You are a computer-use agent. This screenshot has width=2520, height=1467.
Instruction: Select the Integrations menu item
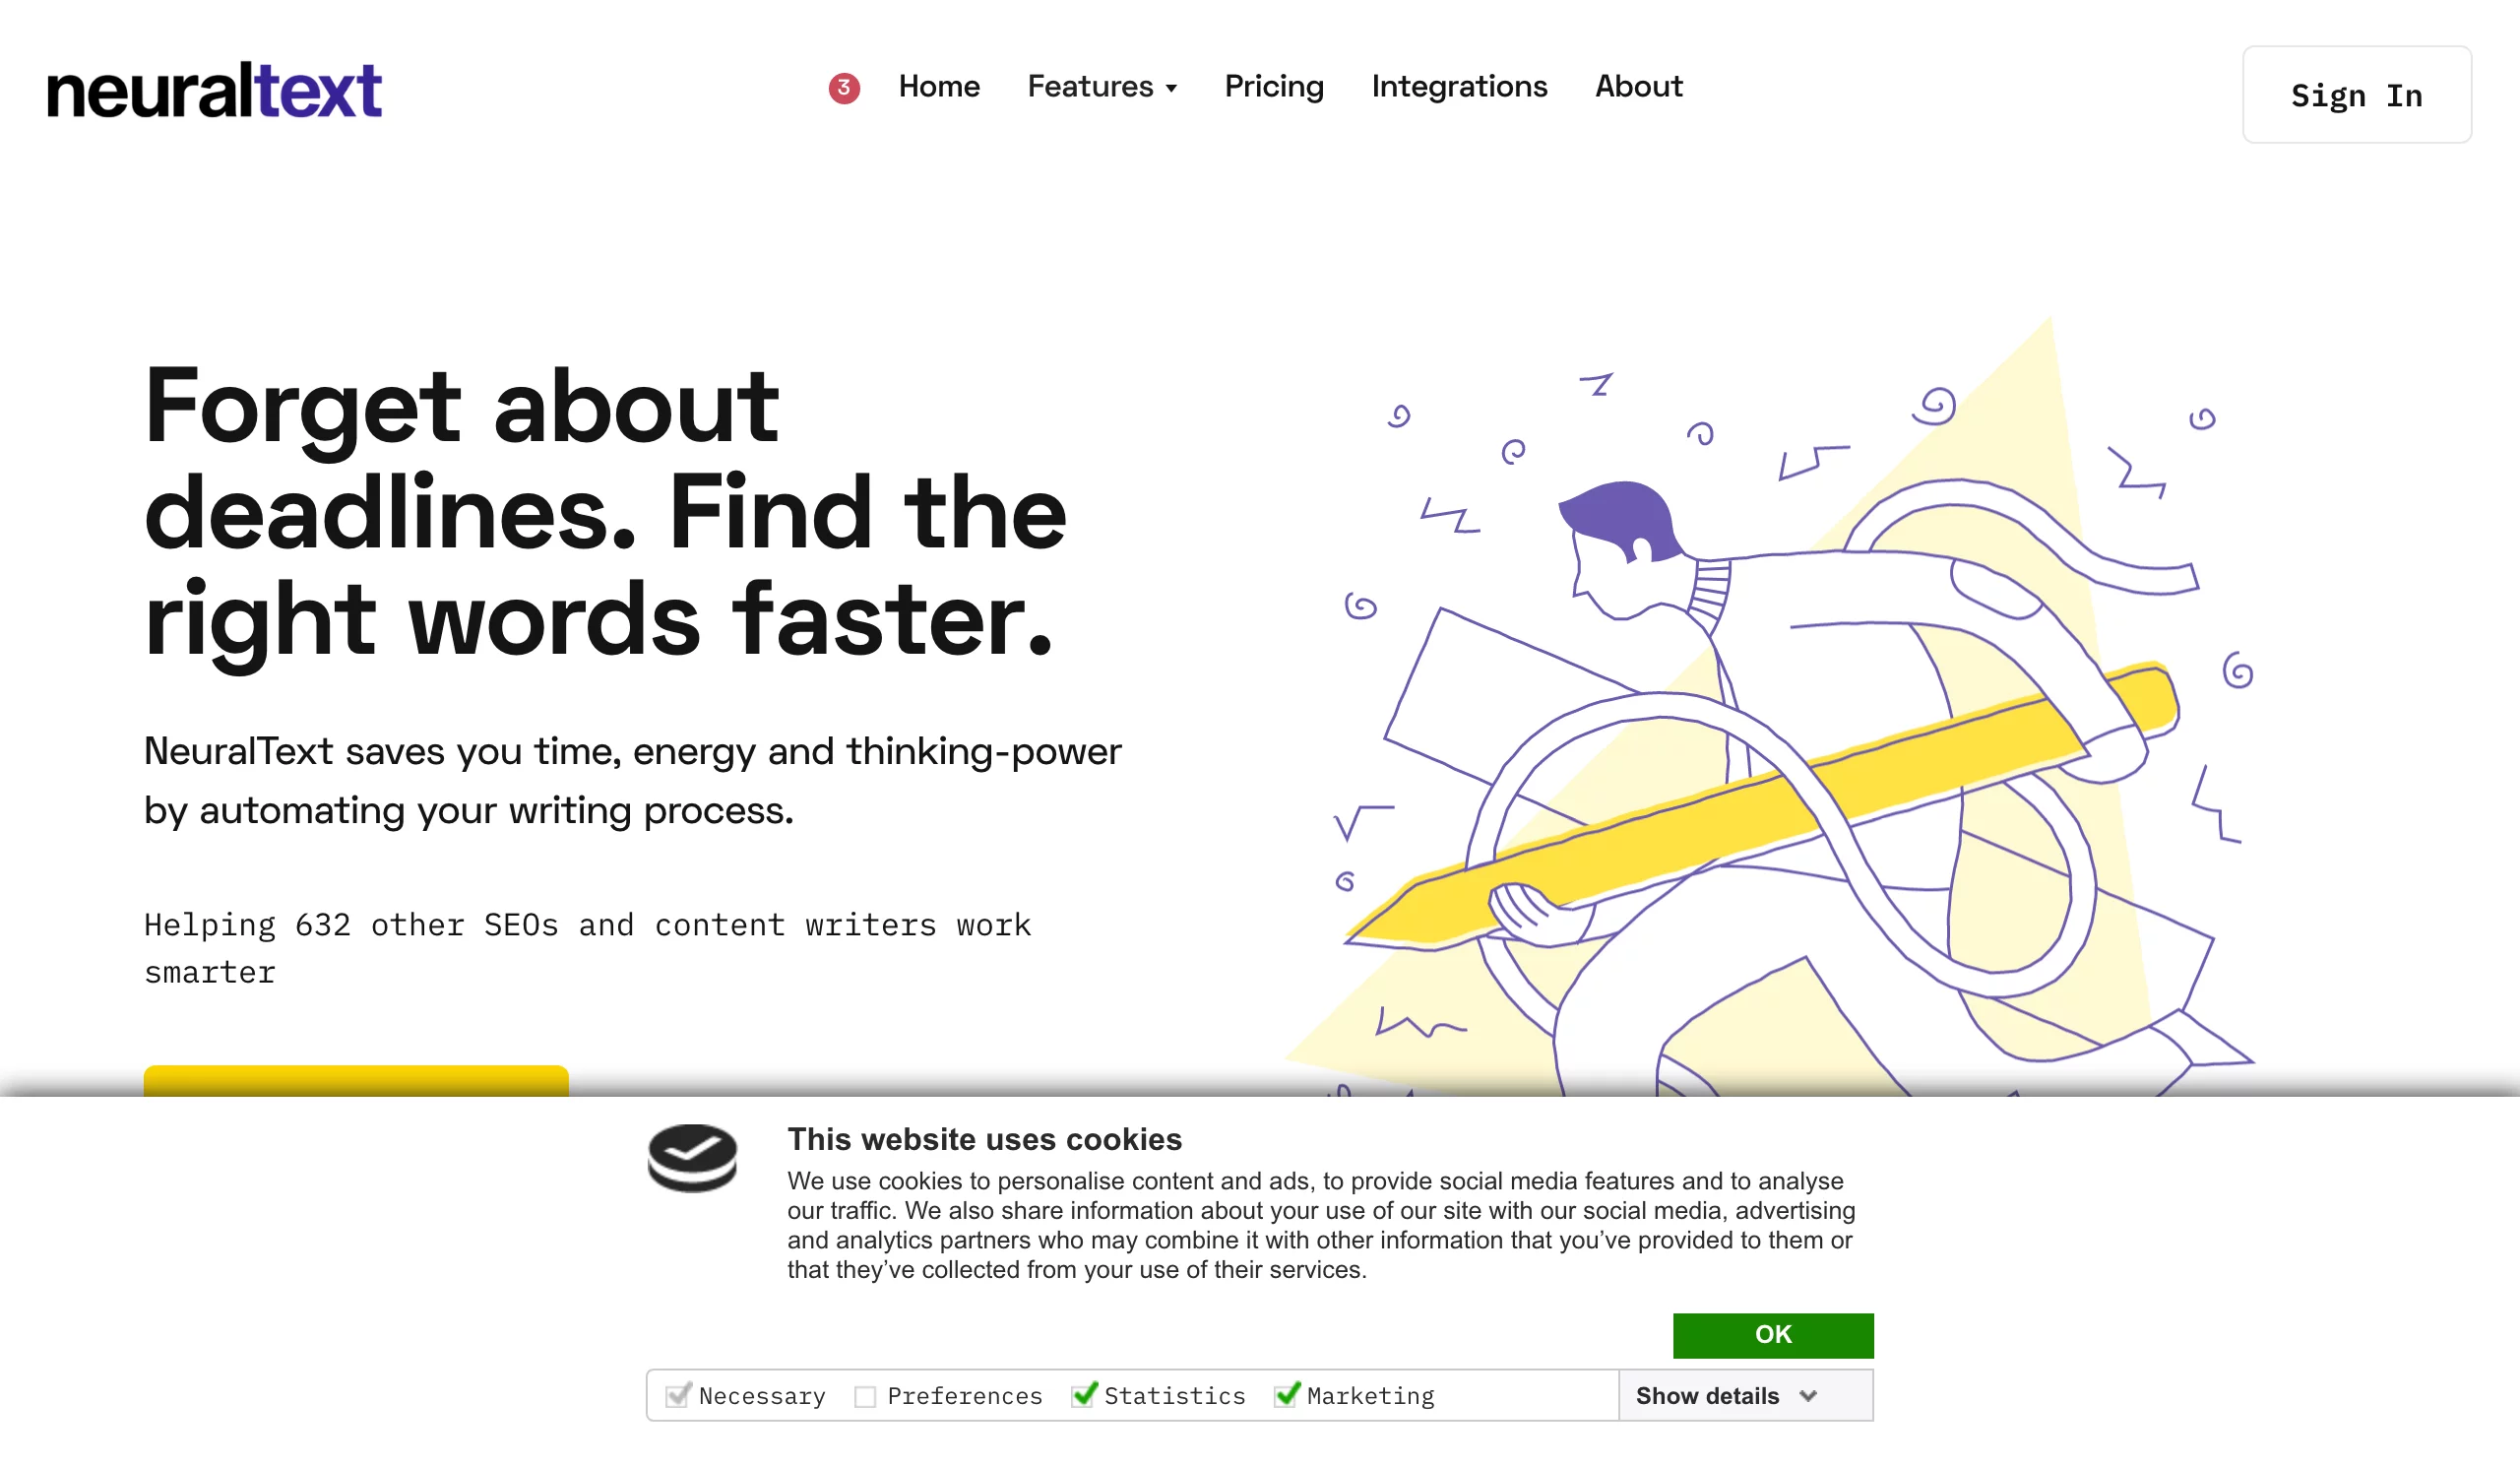1457,88
